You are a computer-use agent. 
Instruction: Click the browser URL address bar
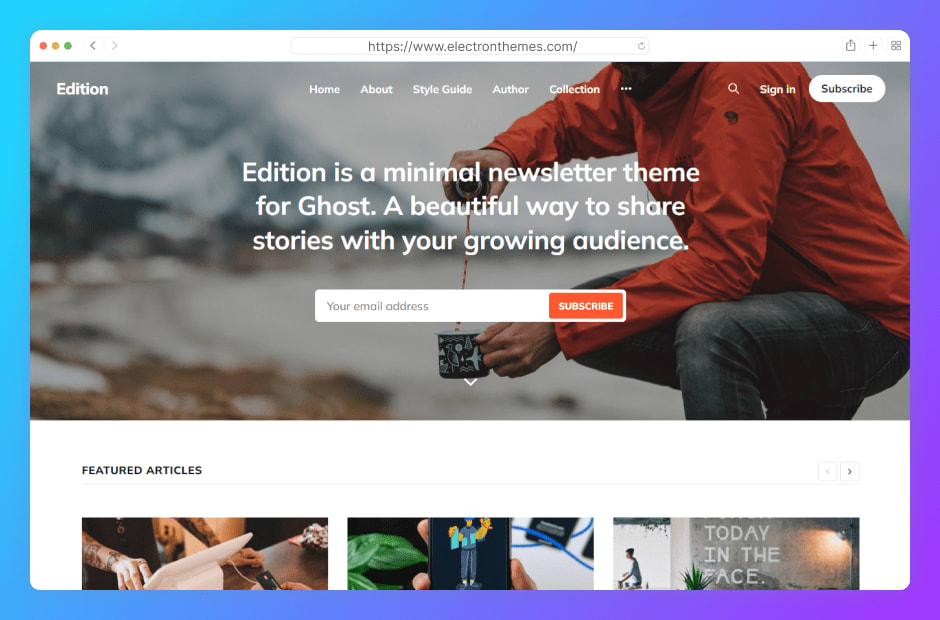point(469,46)
